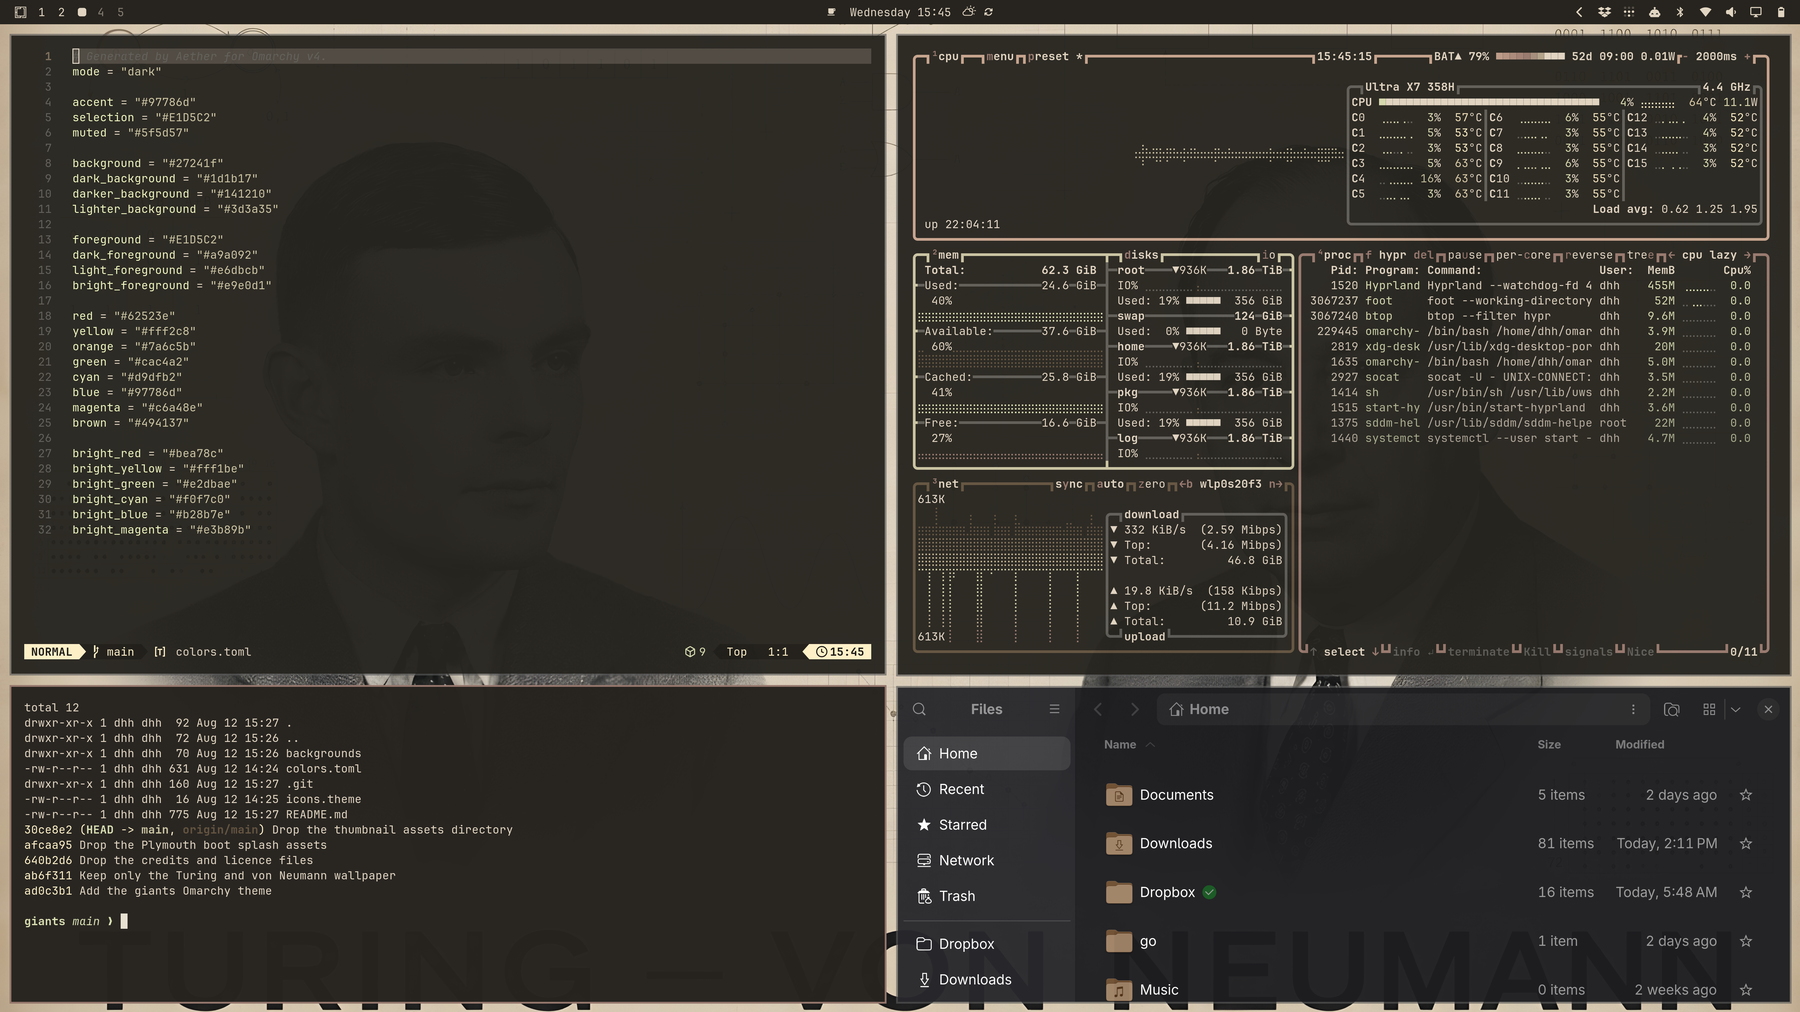Screen dimensions: 1800x1012
Task: Star the go folder
Action: coord(1746,941)
